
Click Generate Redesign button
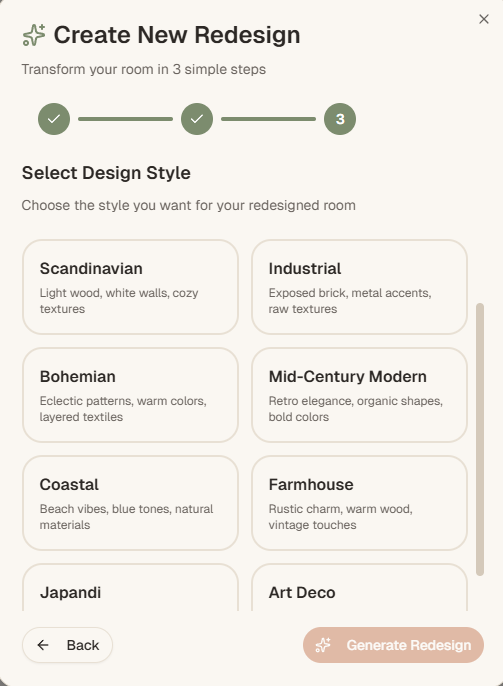click(393, 645)
